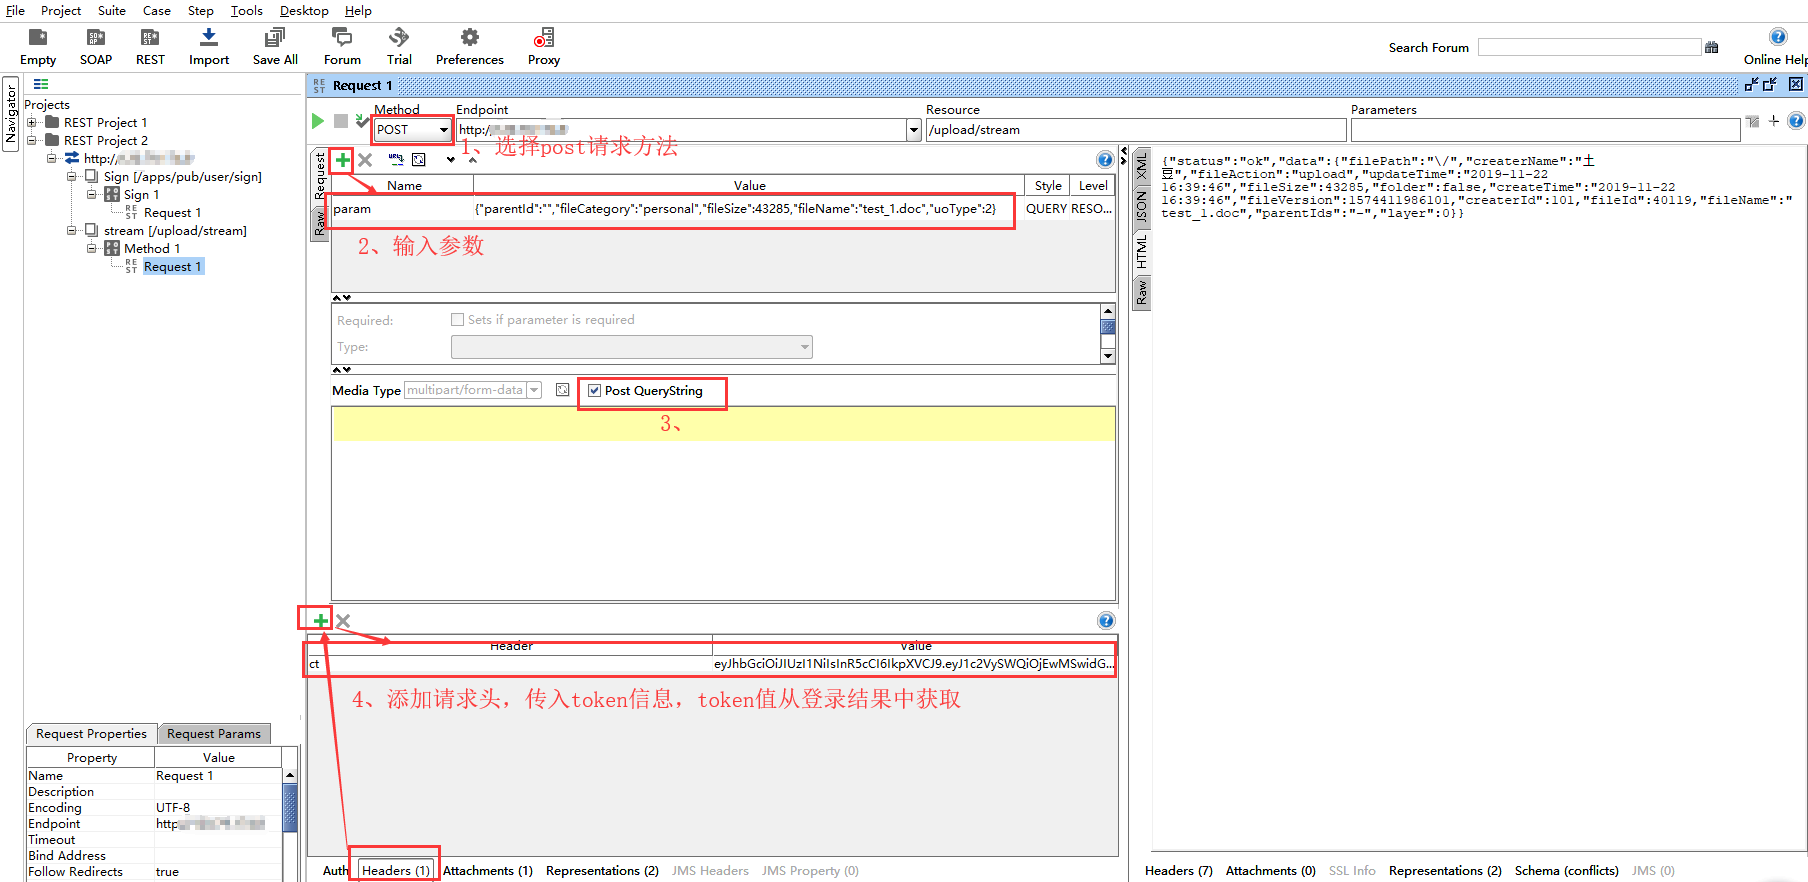Select the JSON response view tab
This screenshot has width=1808, height=882.
1141,205
